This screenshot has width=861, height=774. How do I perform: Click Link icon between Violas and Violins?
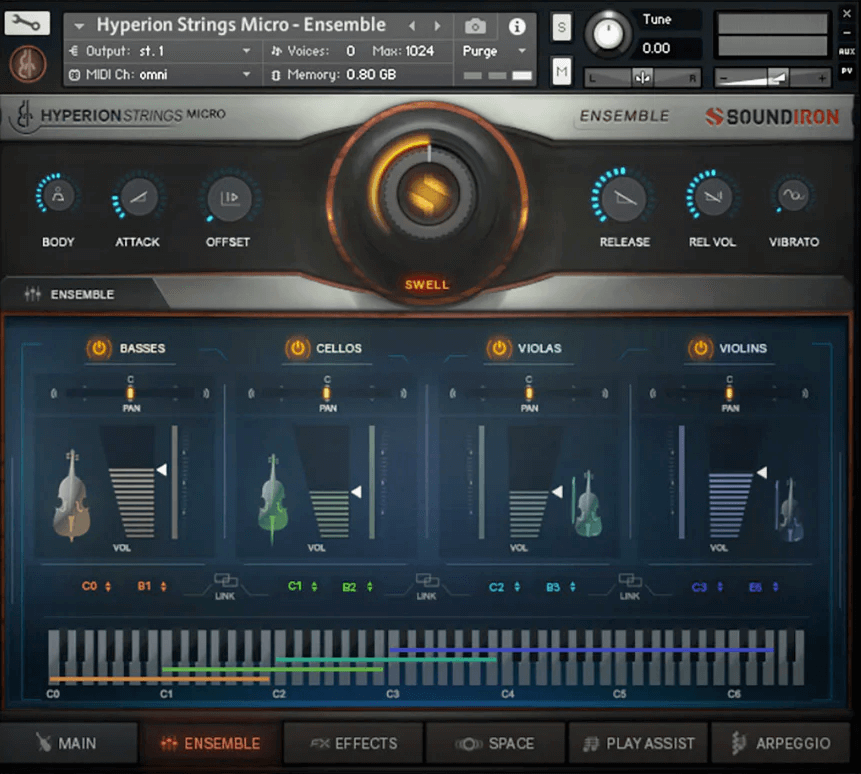(x=629, y=586)
